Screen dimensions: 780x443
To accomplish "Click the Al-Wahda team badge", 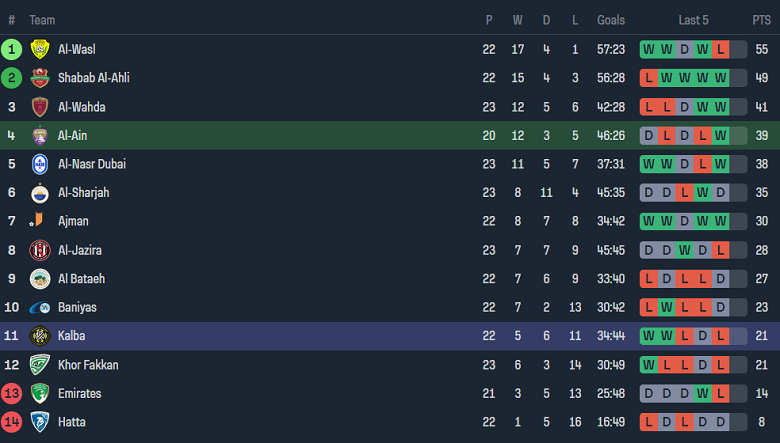I will [39, 107].
